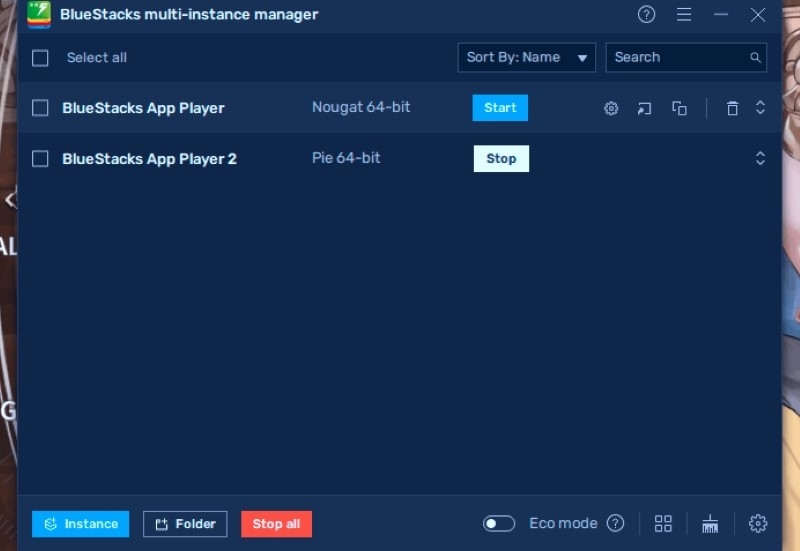Clone the BlueStacks App Player instance
This screenshot has height=551, width=800.
click(x=679, y=108)
